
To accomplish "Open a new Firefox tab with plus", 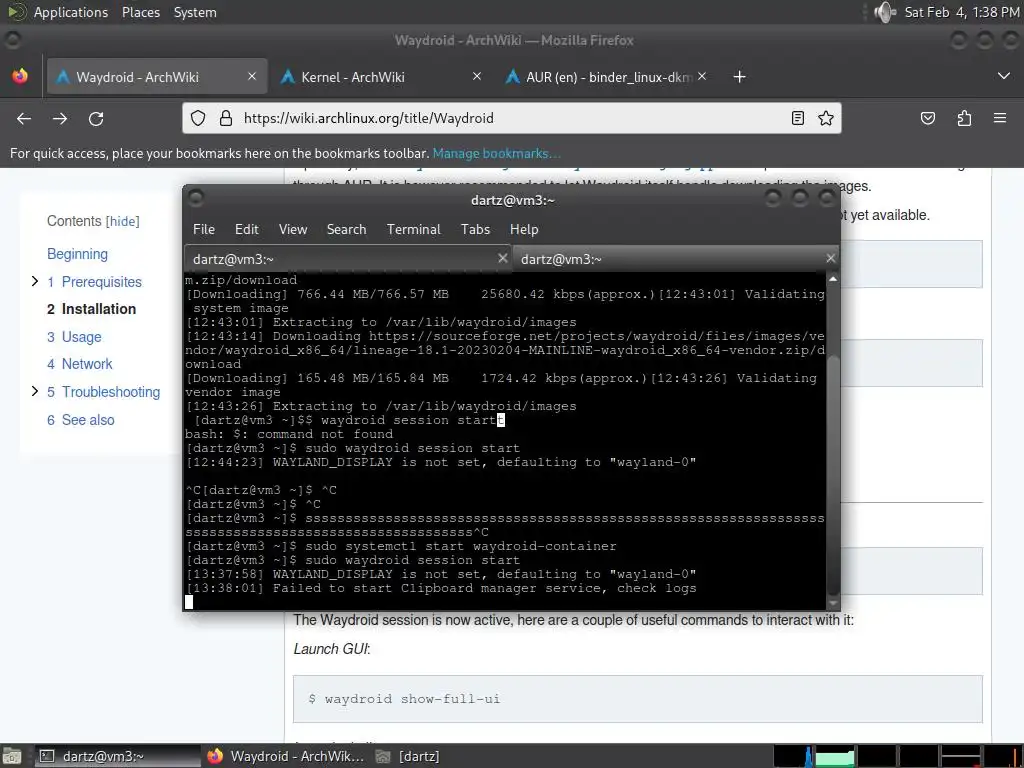I will pyautogui.click(x=739, y=77).
